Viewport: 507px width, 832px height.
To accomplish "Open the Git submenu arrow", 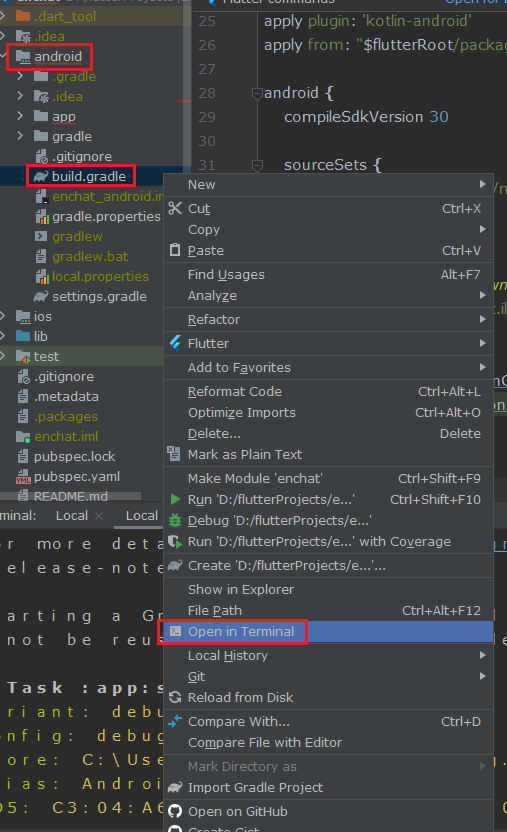I will pyautogui.click(x=483, y=676).
